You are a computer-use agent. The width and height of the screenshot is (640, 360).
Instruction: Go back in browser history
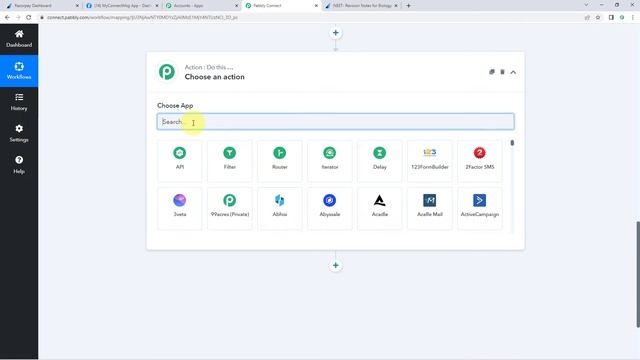pos(7,18)
